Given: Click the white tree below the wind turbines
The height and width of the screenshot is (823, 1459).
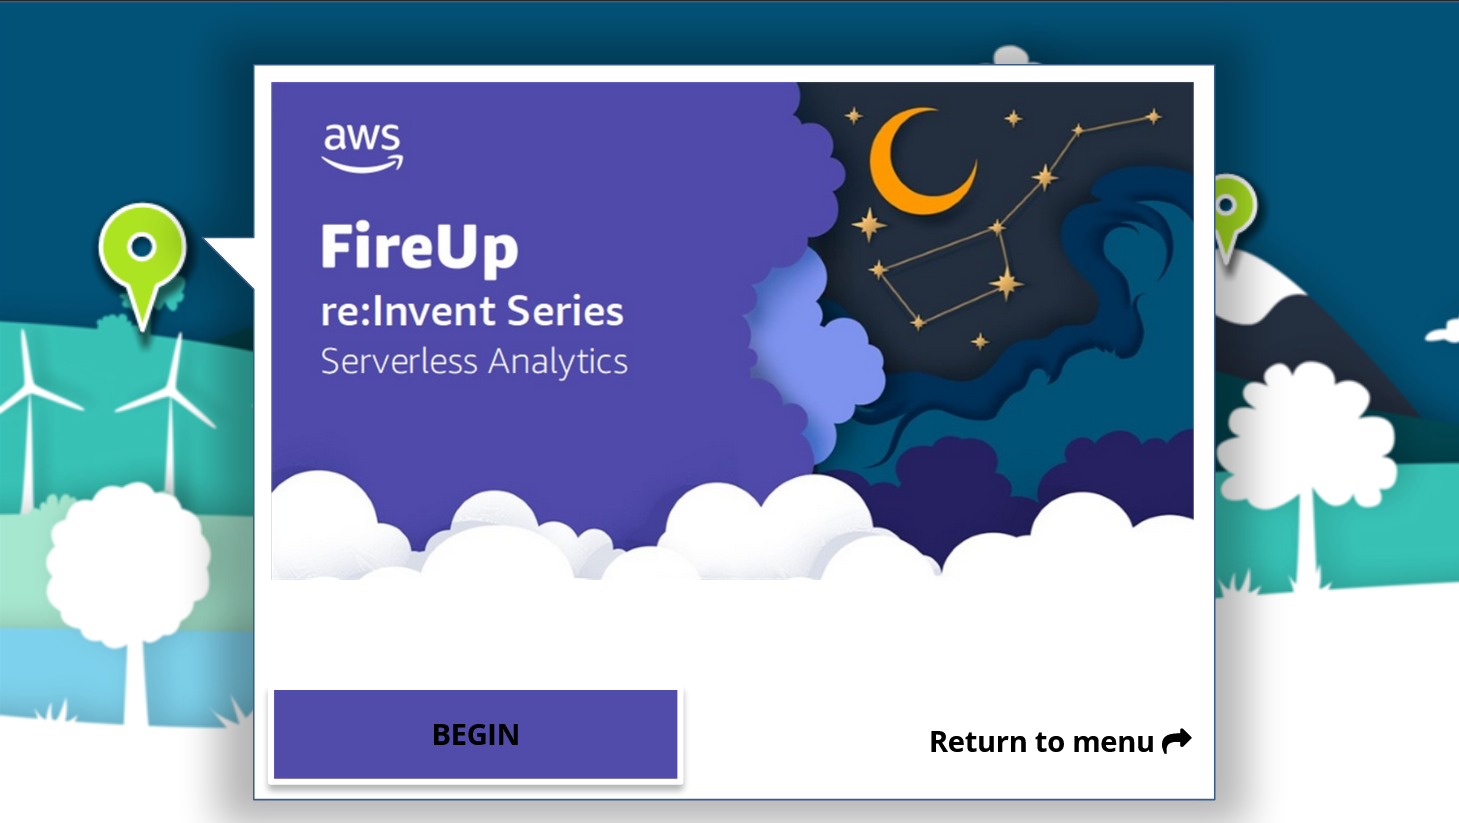Looking at the screenshot, I should click(129, 570).
